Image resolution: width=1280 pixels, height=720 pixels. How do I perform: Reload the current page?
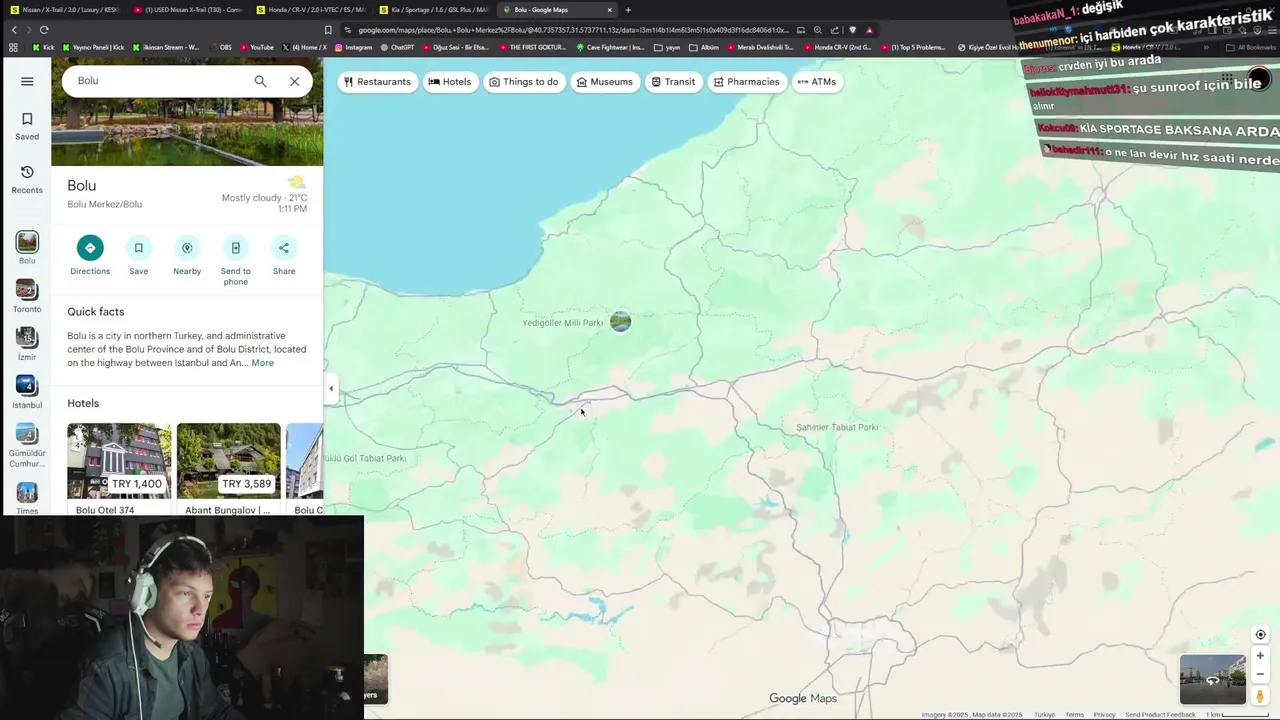click(x=43, y=30)
